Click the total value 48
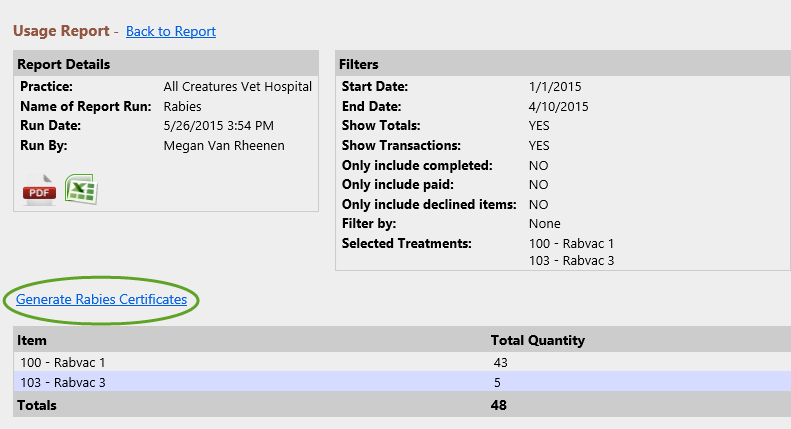This screenshot has height=429, width=791. [x=498, y=405]
